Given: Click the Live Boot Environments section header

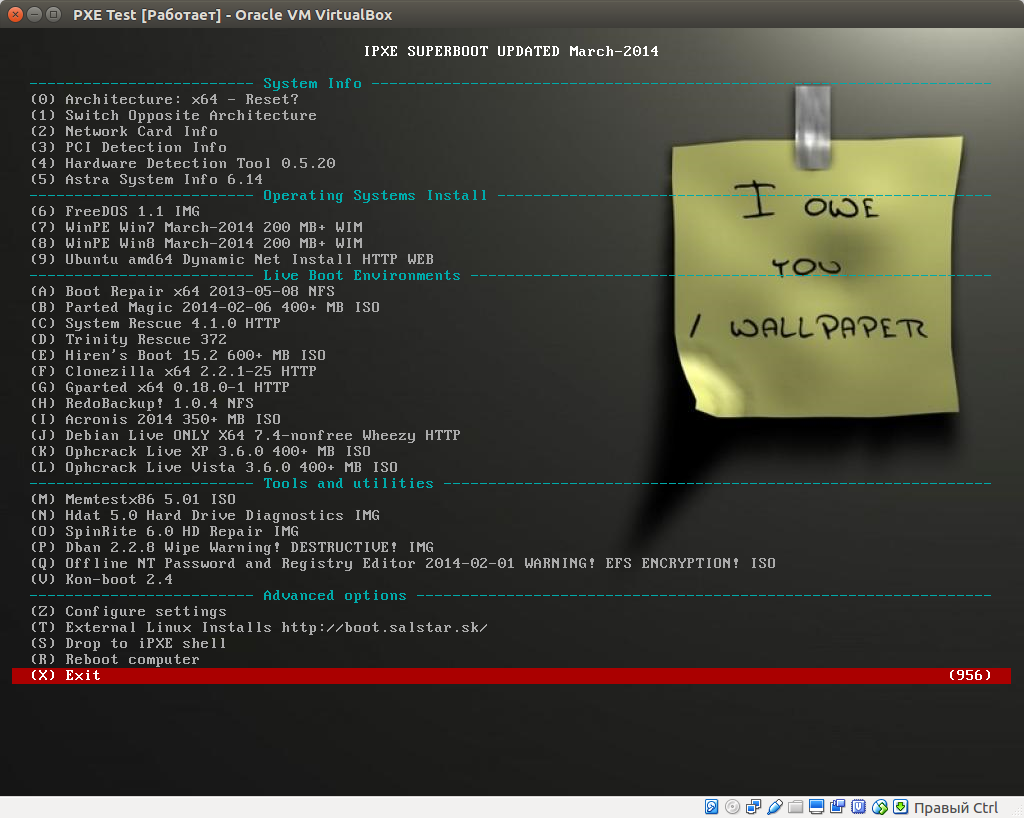Looking at the screenshot, I should tap(362, 275).
